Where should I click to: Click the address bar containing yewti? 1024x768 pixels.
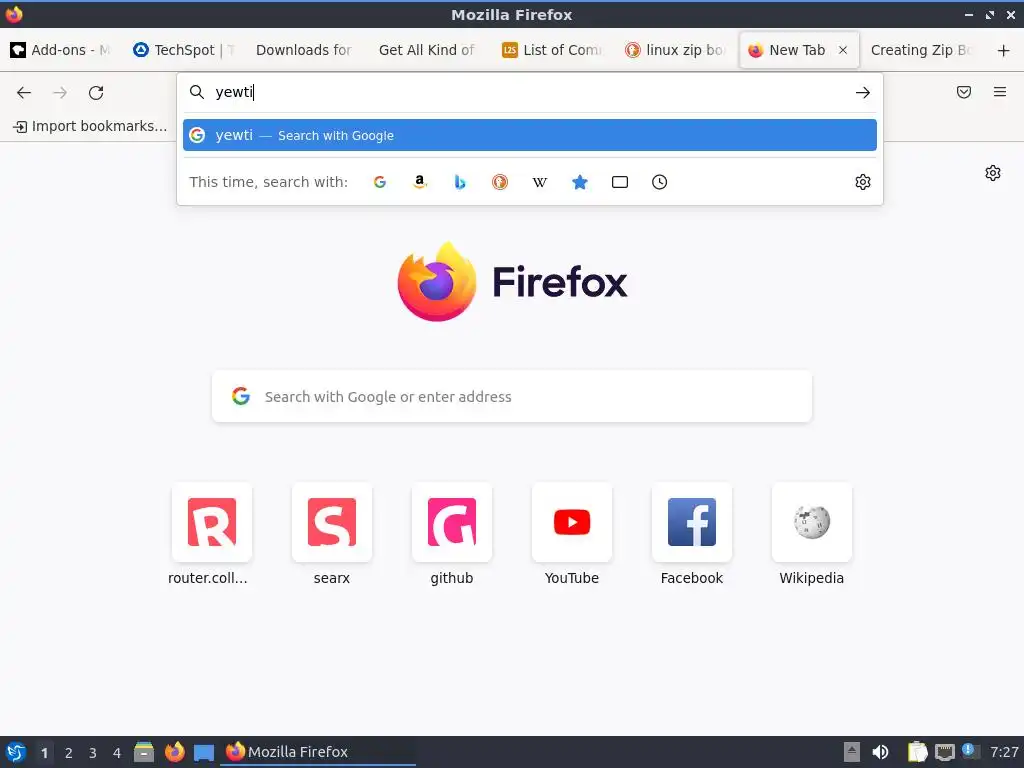[530, 92]
